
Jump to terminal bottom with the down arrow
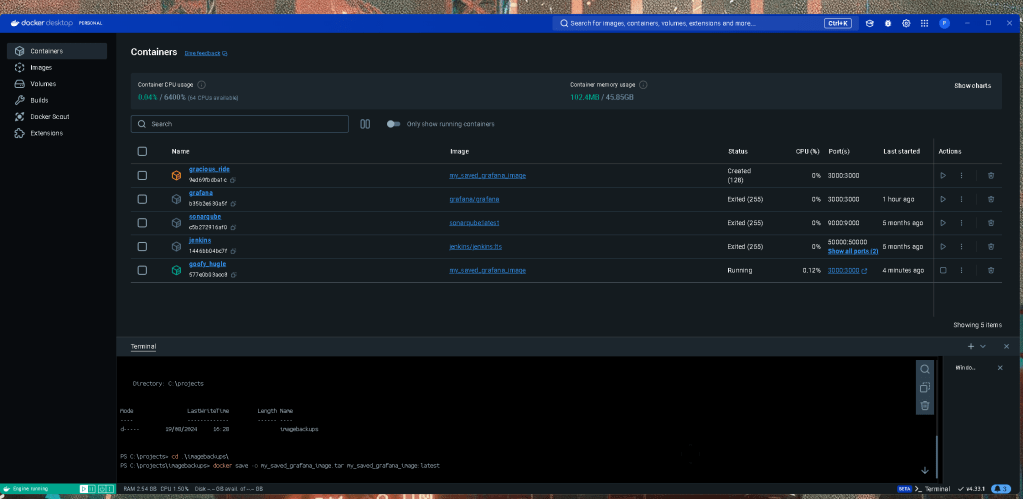pos(924,470)
